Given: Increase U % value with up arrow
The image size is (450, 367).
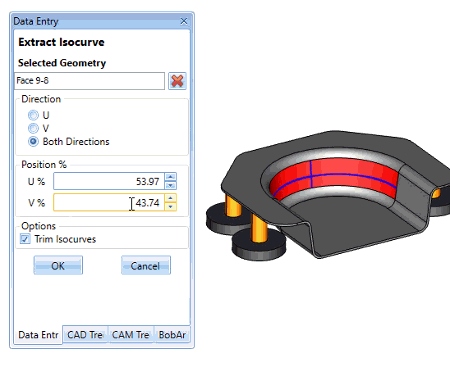Looking at the screenshot, I should [171, 177].
